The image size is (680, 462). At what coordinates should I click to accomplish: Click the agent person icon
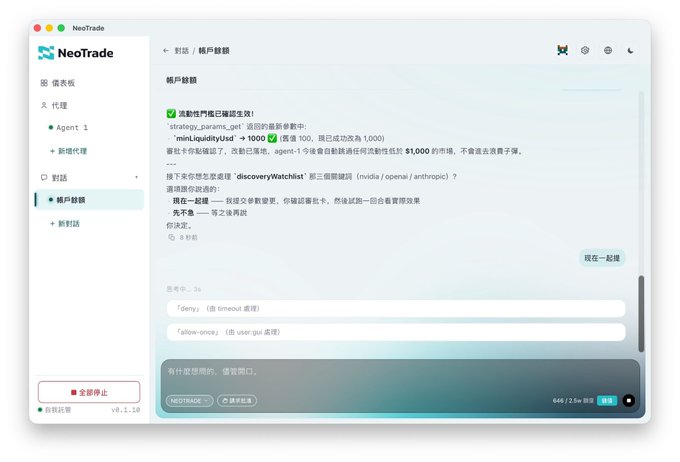44,105
